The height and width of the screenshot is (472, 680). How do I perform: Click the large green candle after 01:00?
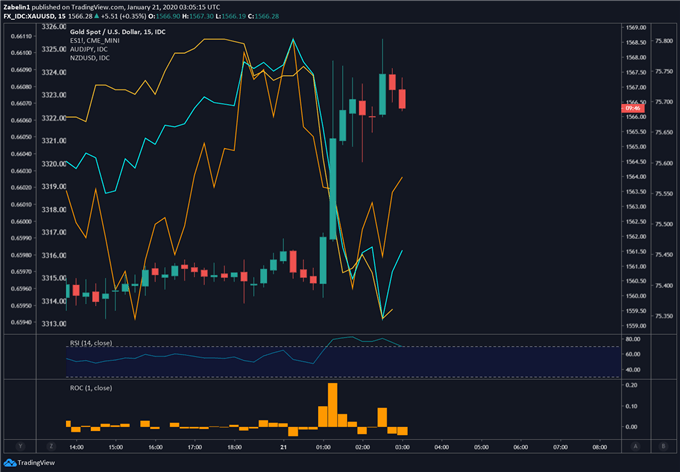tap(333, 189)
